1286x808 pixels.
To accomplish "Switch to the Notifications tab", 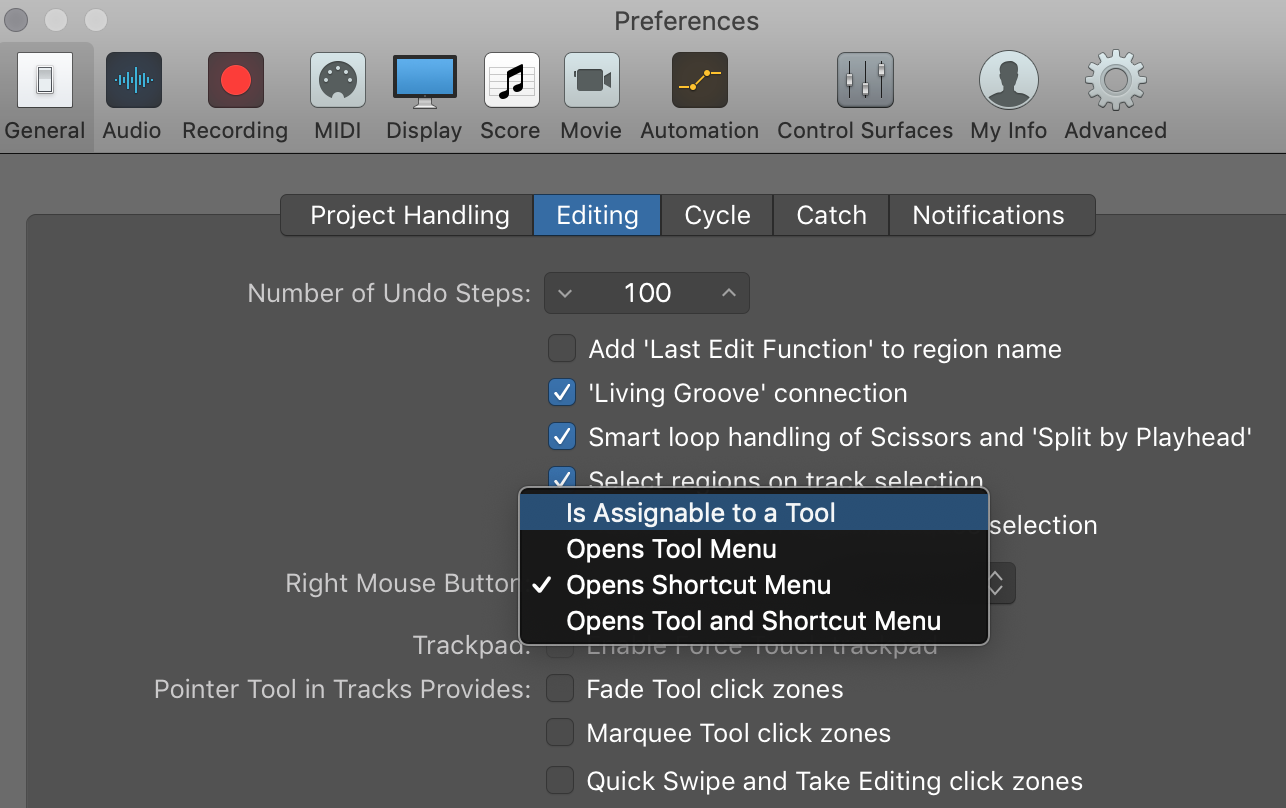I will 988,215.
